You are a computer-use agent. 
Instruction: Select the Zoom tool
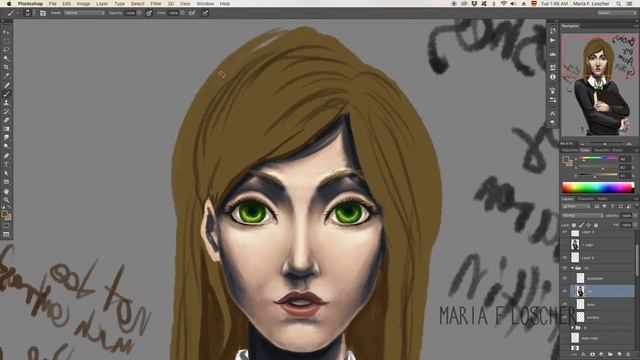pyautogui.click(x=6, y=200)
